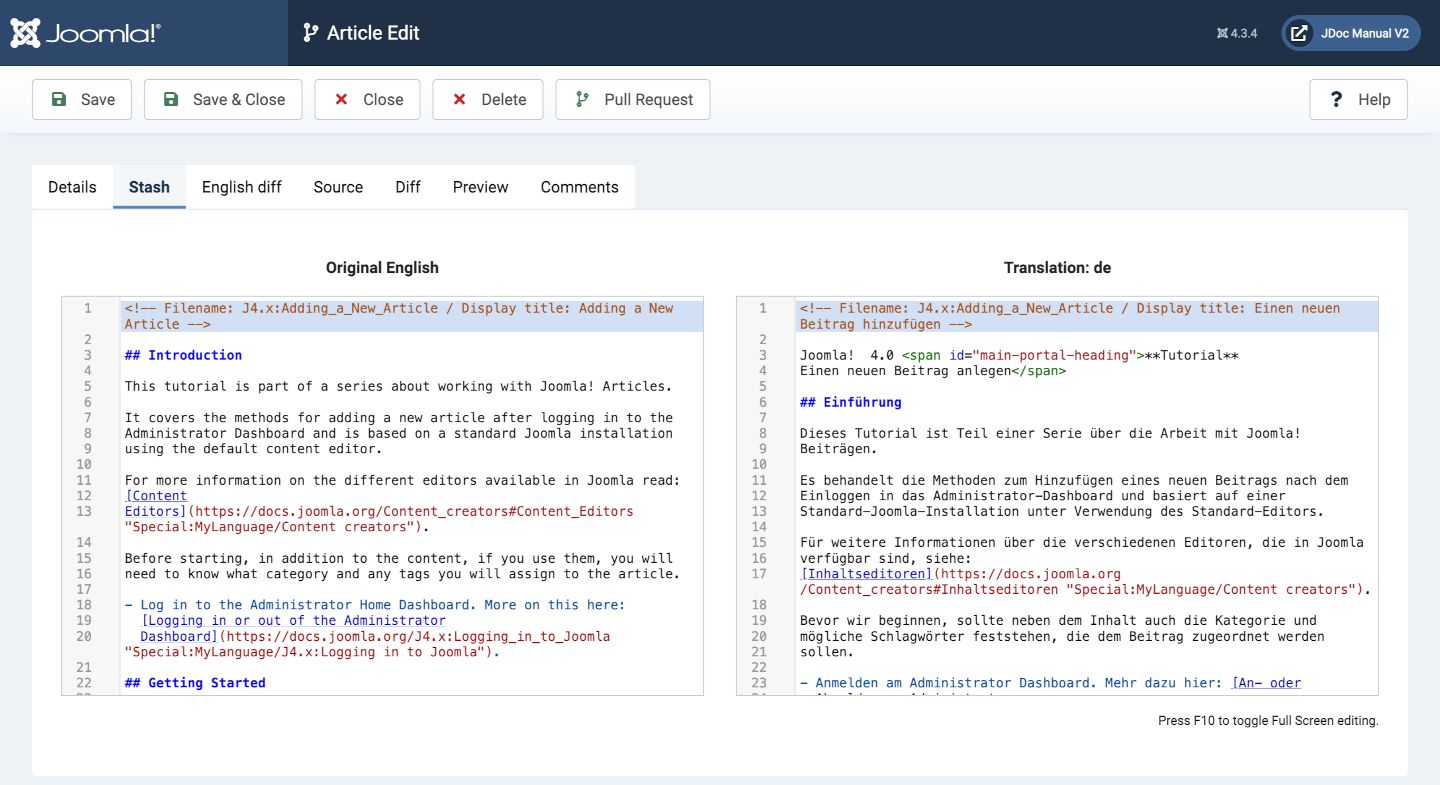
Task: Click line 'Dieses Tutorial ist Teil einer Serie'
Action: [1050, 433]
